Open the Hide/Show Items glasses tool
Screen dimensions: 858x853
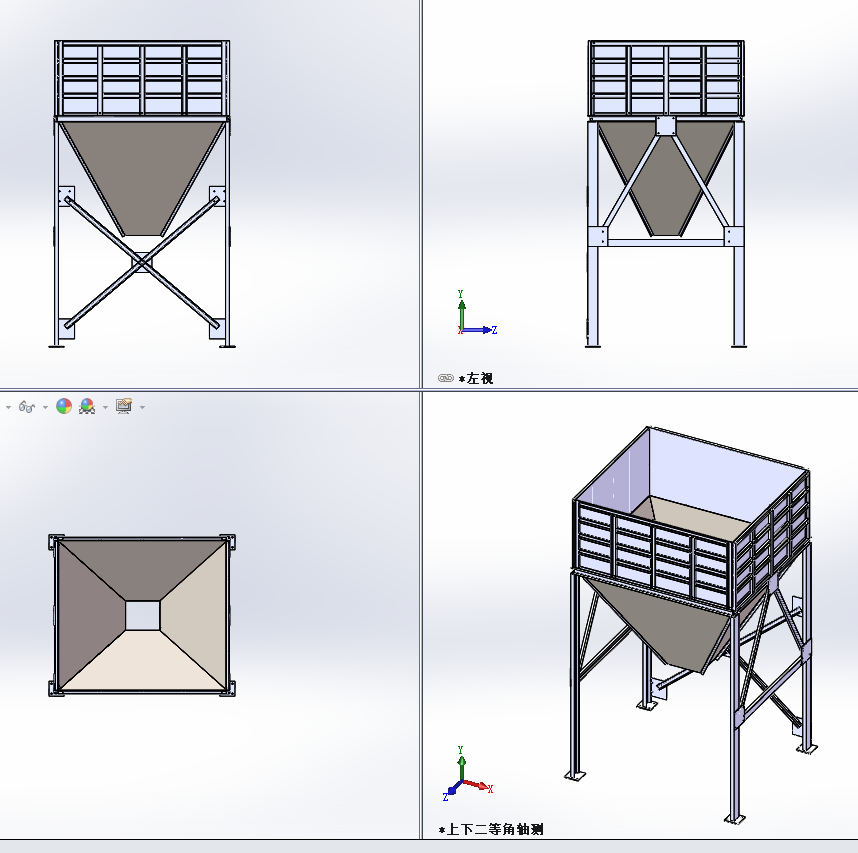pyautogui.click(x=26, y=407)
